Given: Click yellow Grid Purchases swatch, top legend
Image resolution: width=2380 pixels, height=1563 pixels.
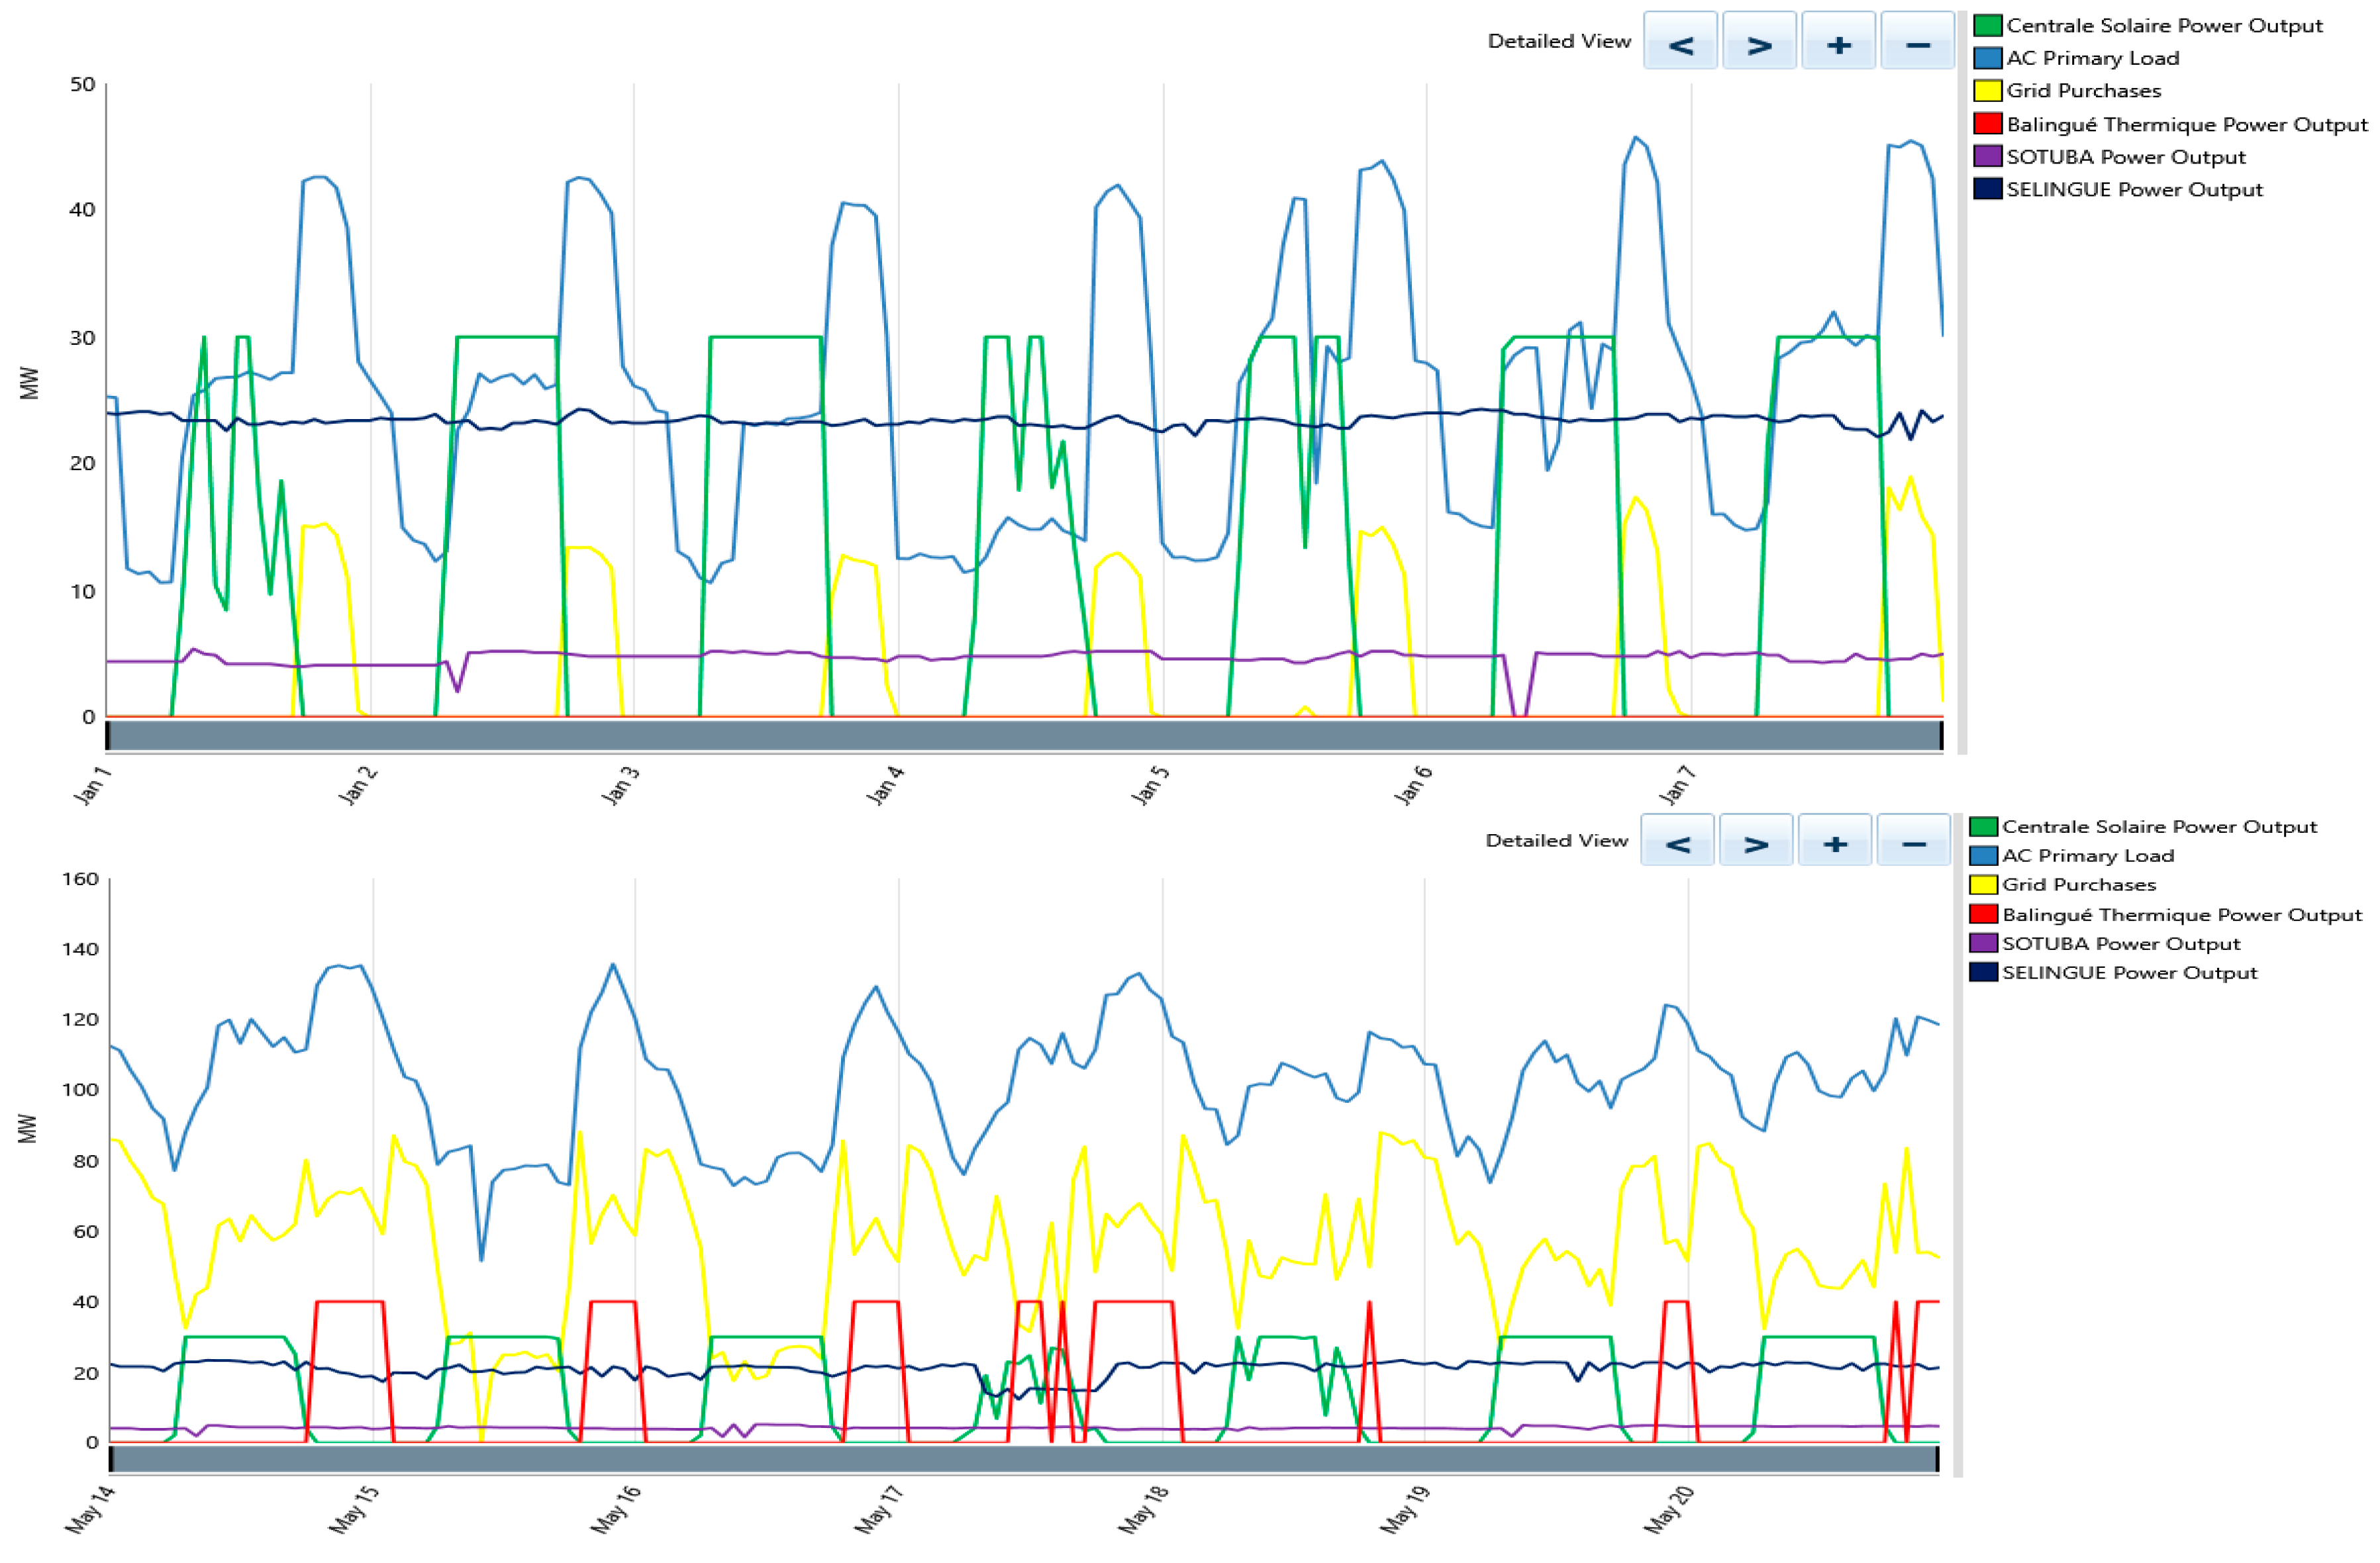Looking at the screenshot, I should 1987,91.
